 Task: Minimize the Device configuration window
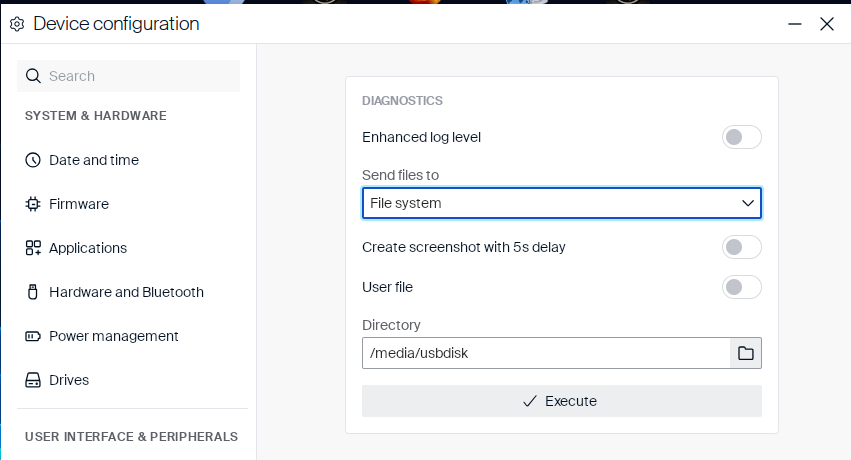(795, 24)
